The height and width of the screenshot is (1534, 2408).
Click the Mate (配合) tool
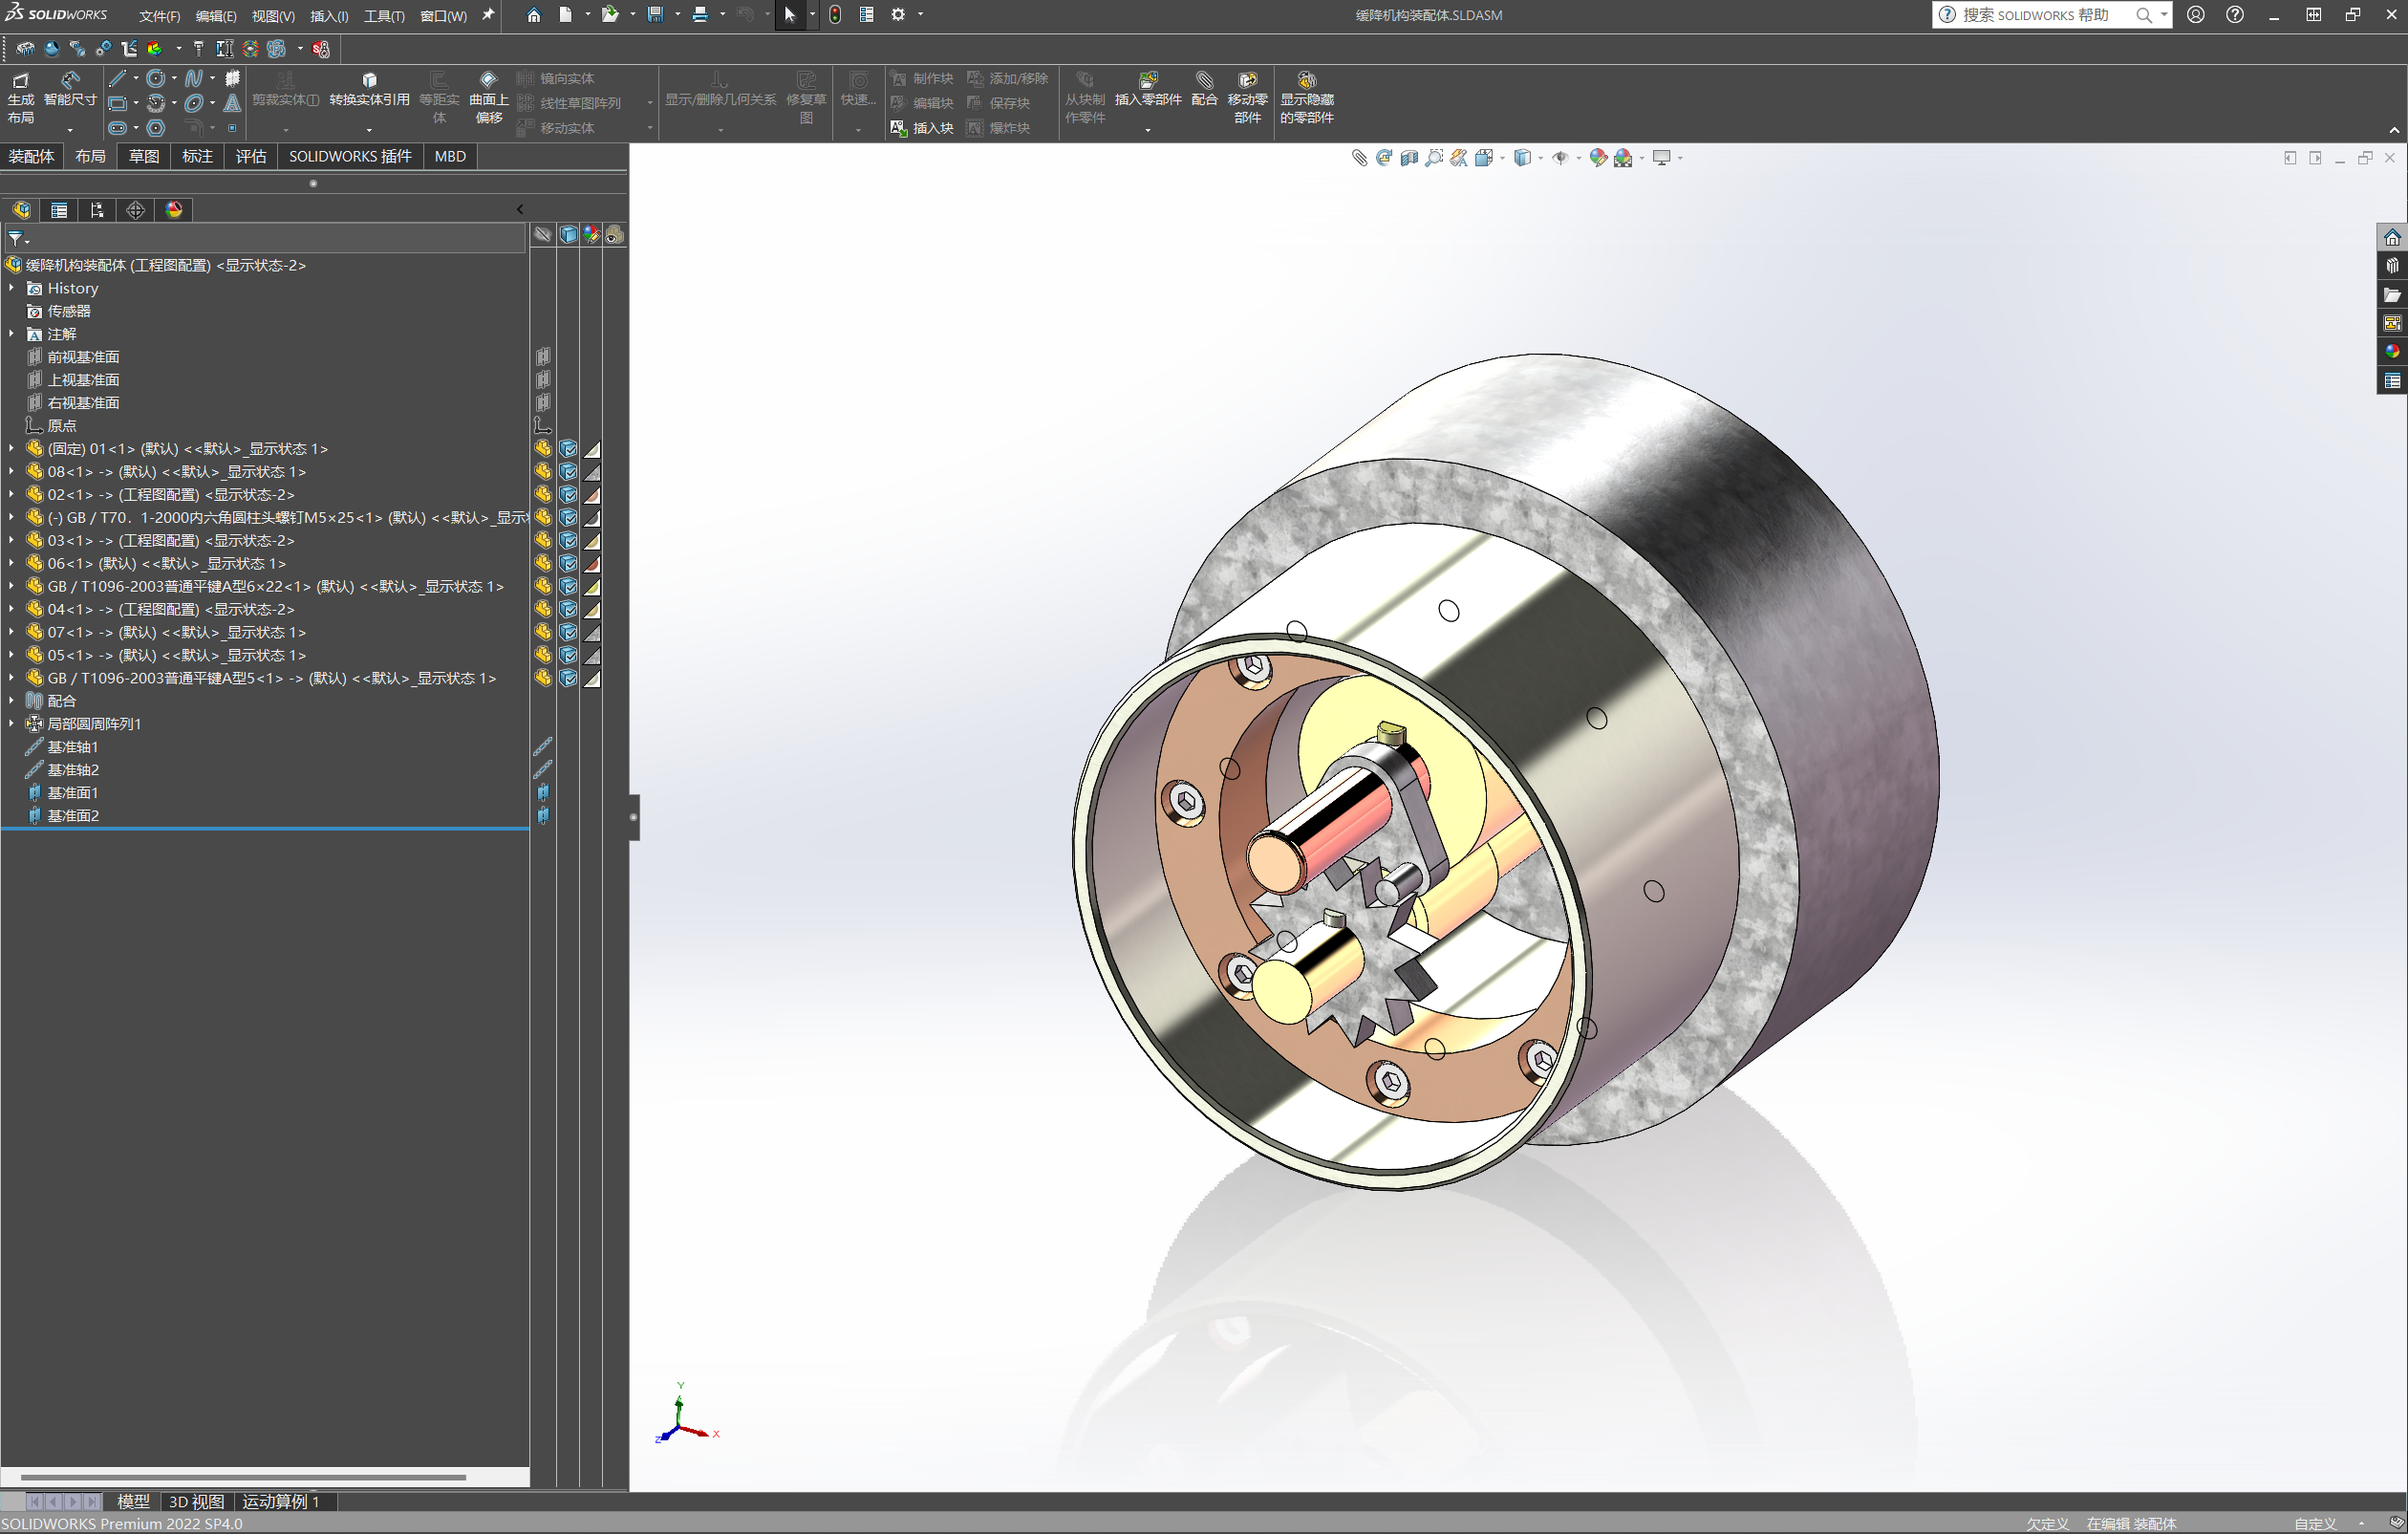point(1205,88)
